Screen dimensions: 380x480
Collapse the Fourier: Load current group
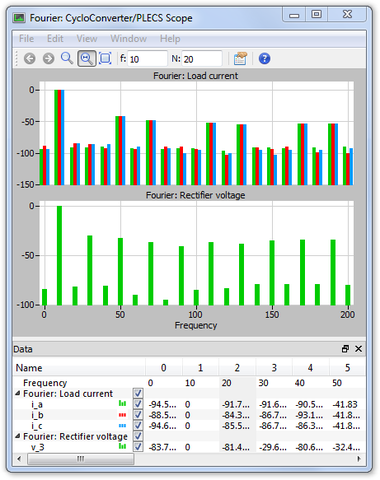(x=18, y=393)
